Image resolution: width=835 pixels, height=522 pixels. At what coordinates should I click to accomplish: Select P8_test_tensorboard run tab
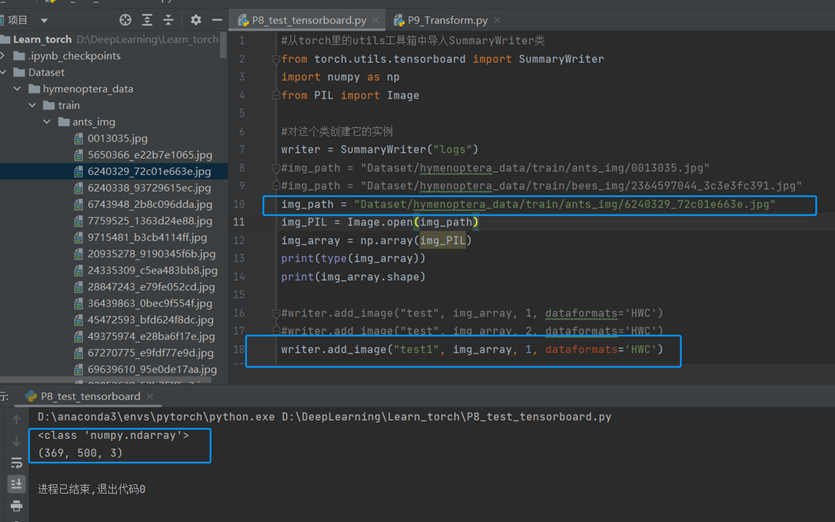click(x=91, y=396)
